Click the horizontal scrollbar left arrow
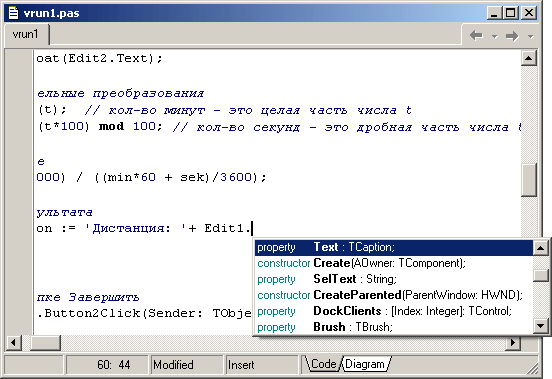The image size is (552, 379). [14, 342]
